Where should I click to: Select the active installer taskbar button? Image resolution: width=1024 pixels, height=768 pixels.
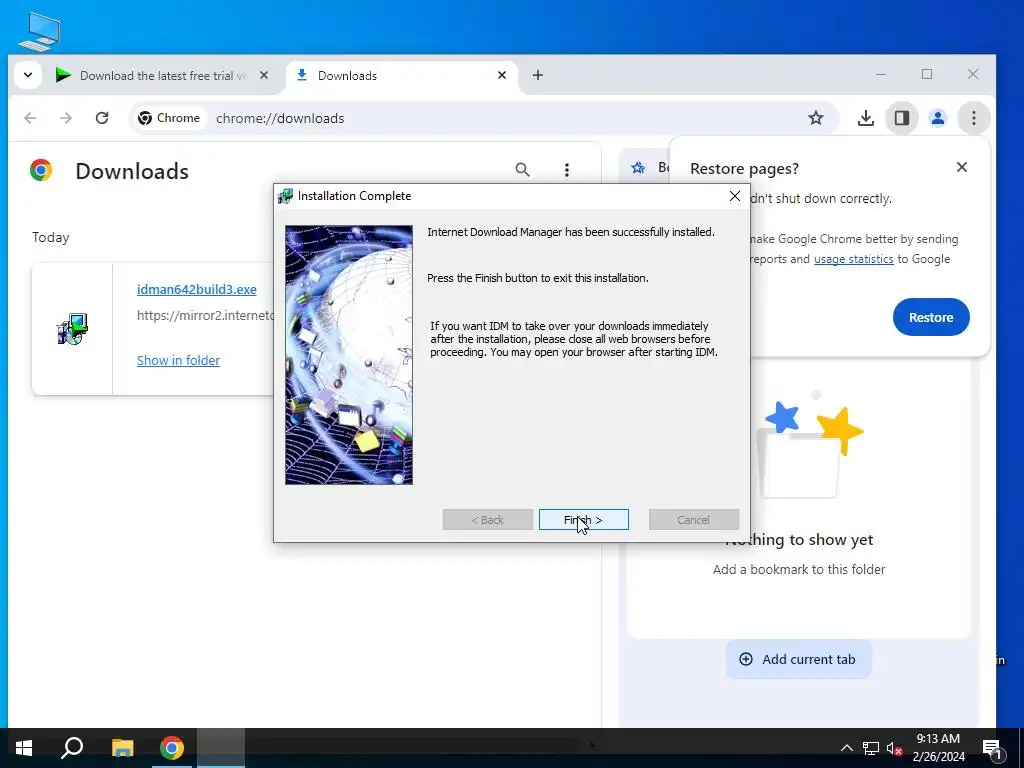point(221,748)
